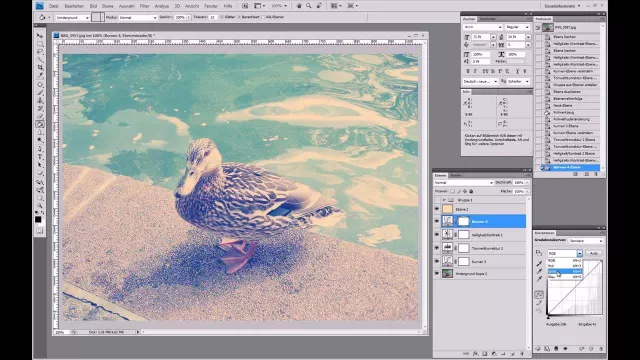Pick the black point eyedropper in Curves
The image size is (640, 360).
(x=539, y=263)
